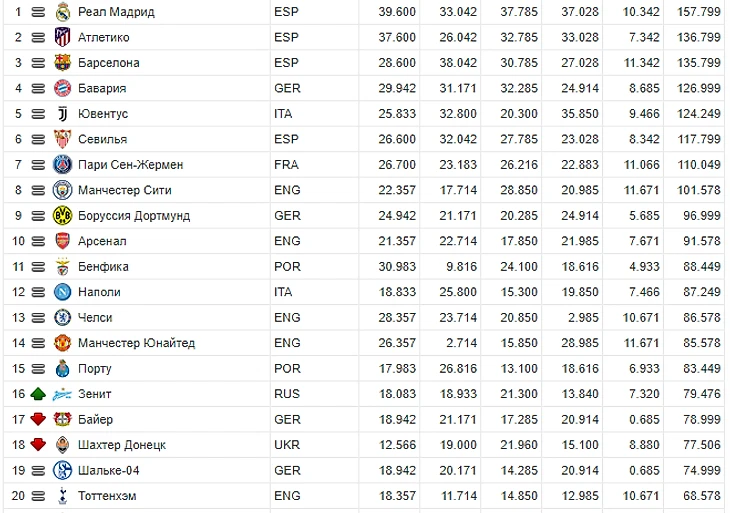The height and width of the screenshot is (513, 730).
Task: Click the Arsenal club crest icon
Action: (x=63, y=241)
